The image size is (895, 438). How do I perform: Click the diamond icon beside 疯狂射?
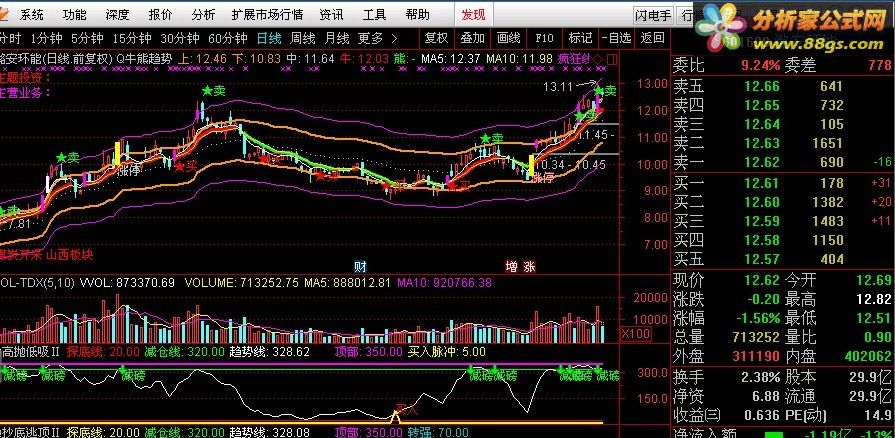[x=598, y=58]
